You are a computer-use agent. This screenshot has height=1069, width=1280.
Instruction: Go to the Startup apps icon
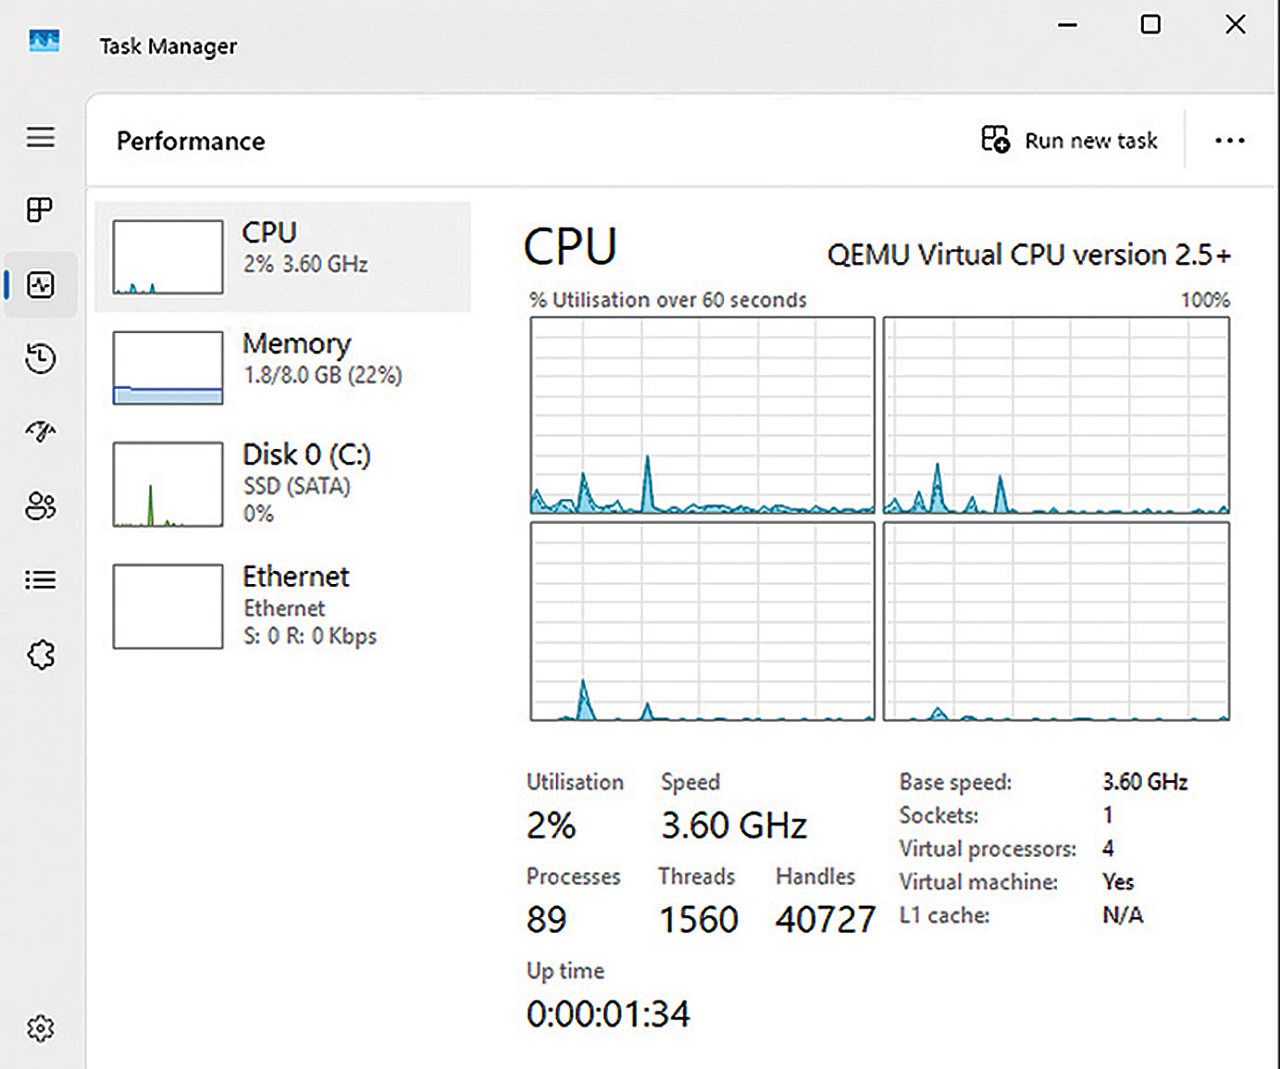tap(40, 432)
